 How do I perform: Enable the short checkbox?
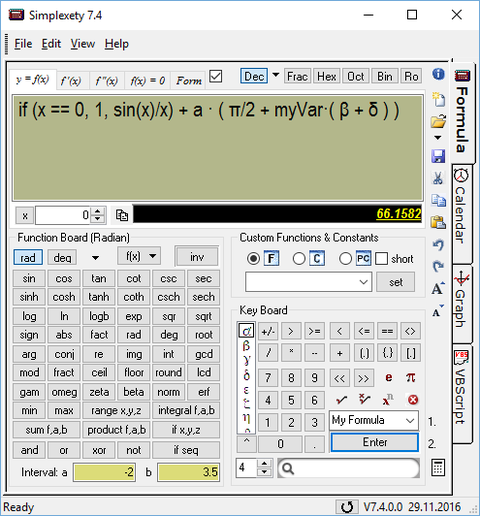click(381, 258)
